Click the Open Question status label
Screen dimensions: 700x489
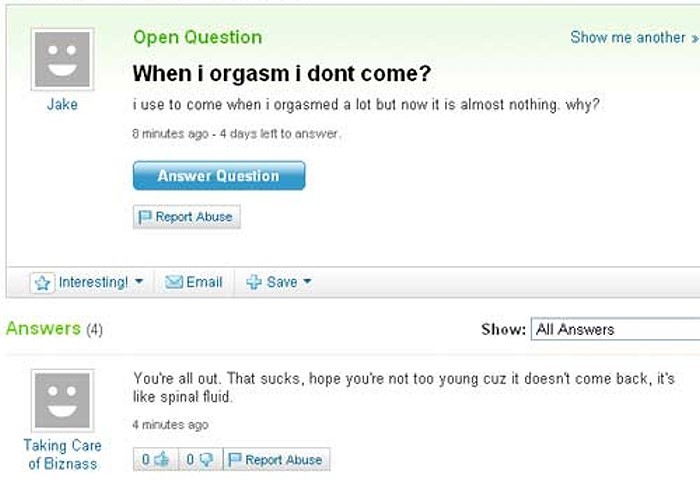click(x=197, y=37)
